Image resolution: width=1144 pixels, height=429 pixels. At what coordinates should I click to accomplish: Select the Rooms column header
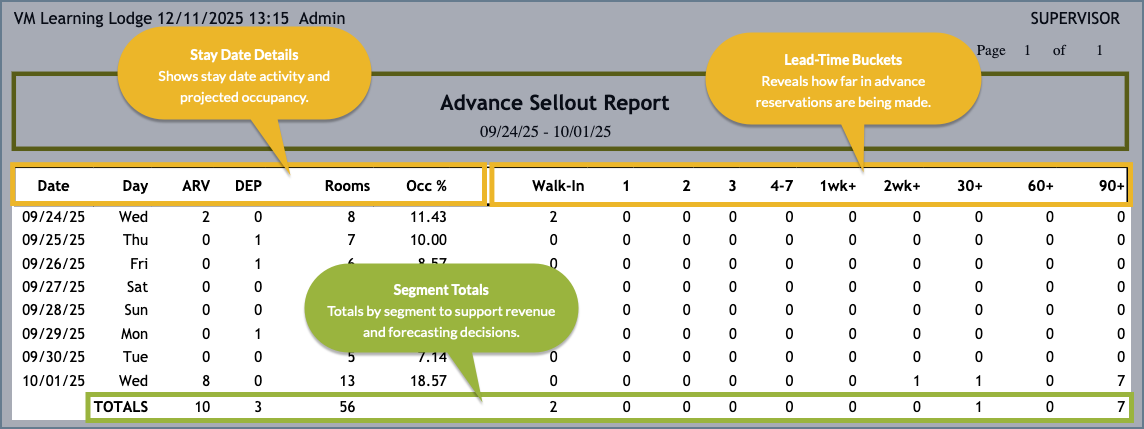[x=347, y=186]
